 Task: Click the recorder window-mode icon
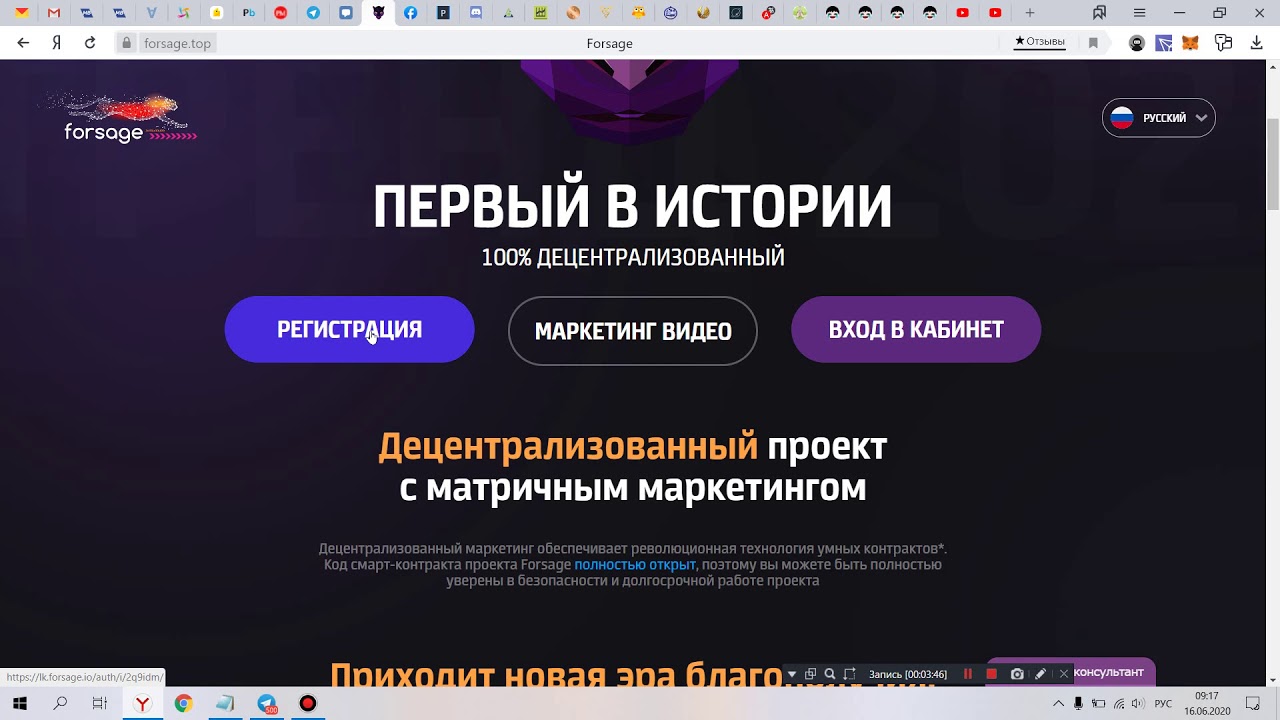pyautogui.click(x=811, y=674)
